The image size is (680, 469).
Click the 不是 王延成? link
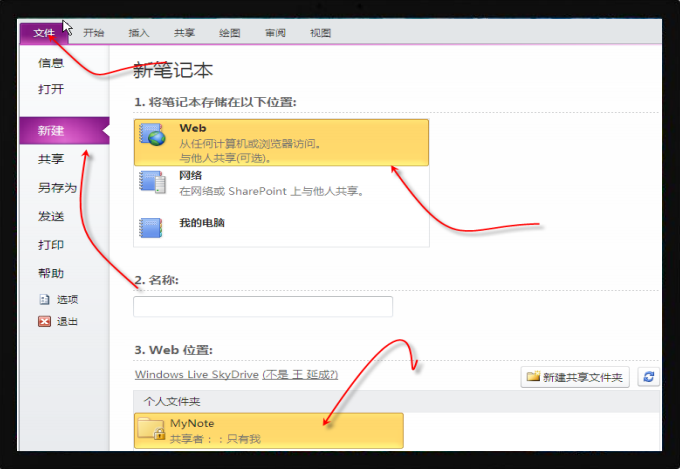300,374
